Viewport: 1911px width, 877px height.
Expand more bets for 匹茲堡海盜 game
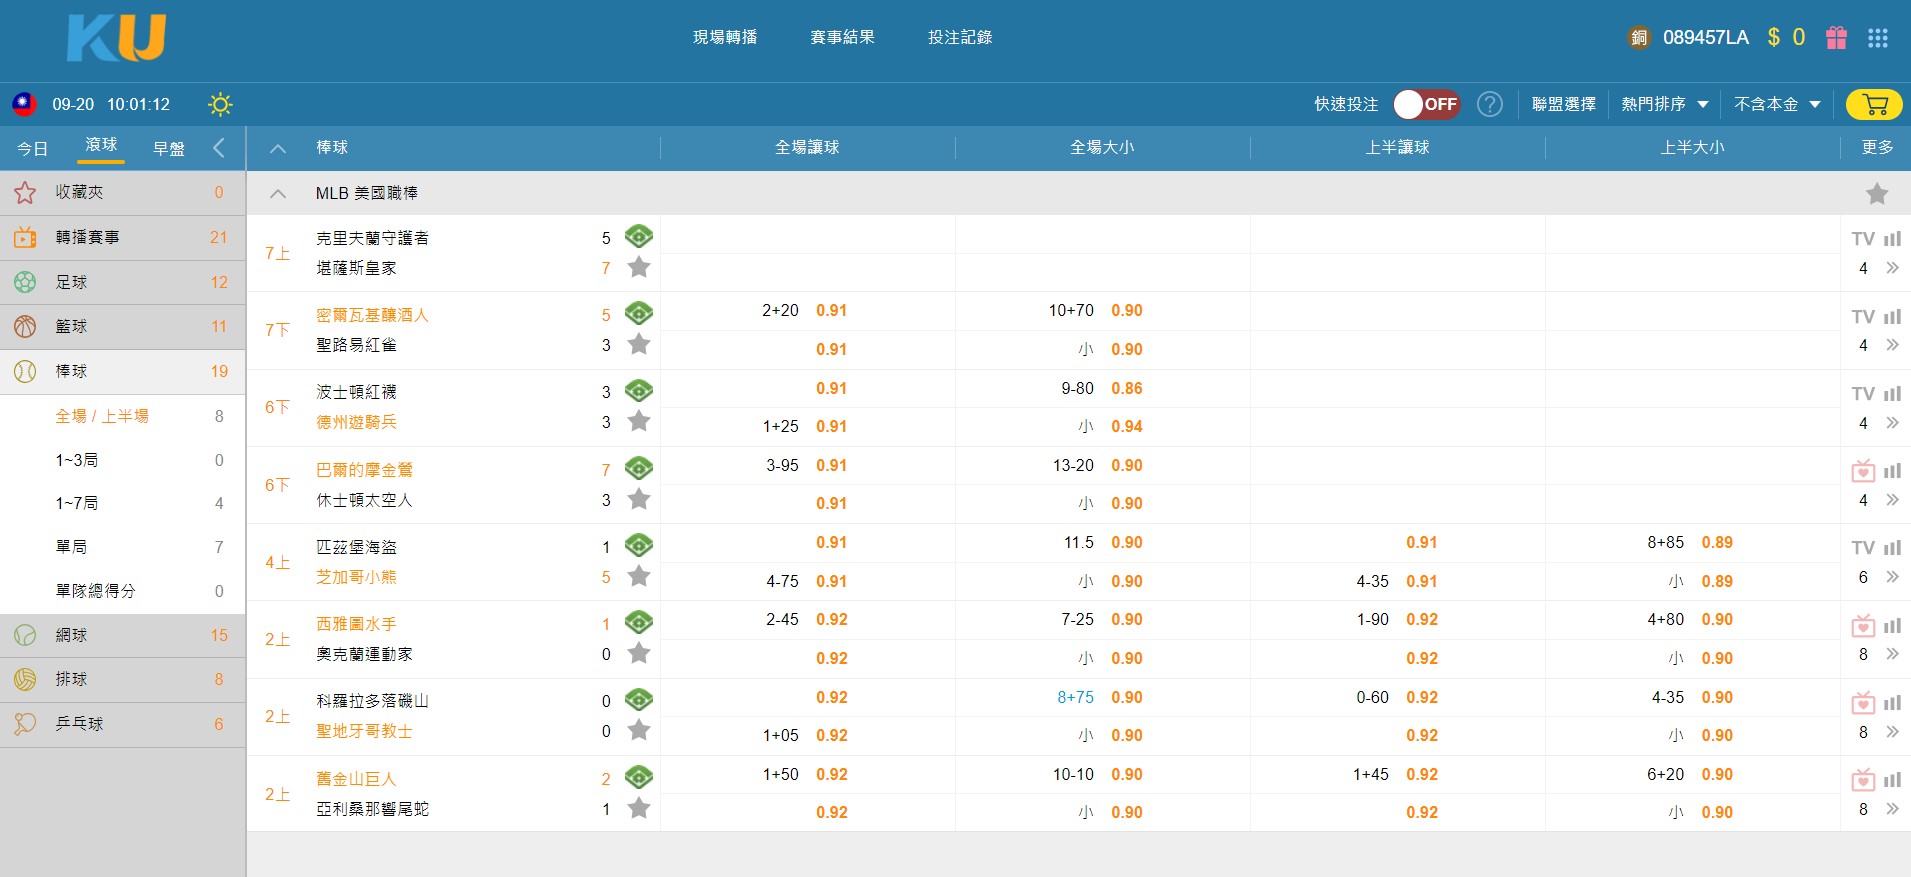click(x=1892, y=577)
